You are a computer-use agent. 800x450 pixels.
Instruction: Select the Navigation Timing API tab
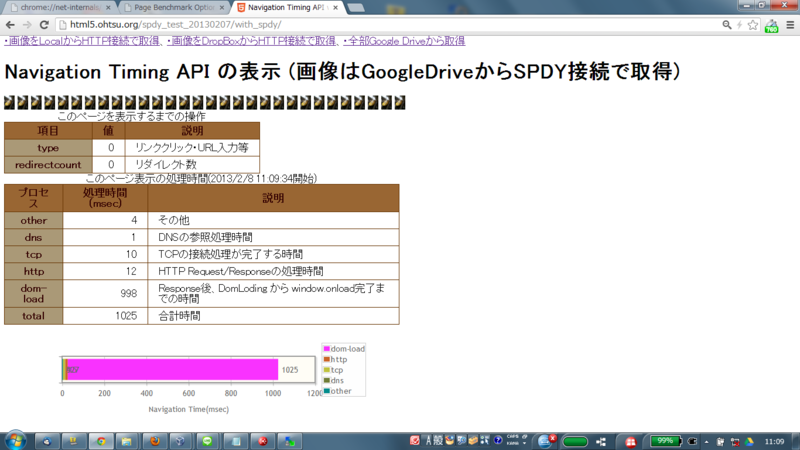pyautogui.click(x=285, y=8)
